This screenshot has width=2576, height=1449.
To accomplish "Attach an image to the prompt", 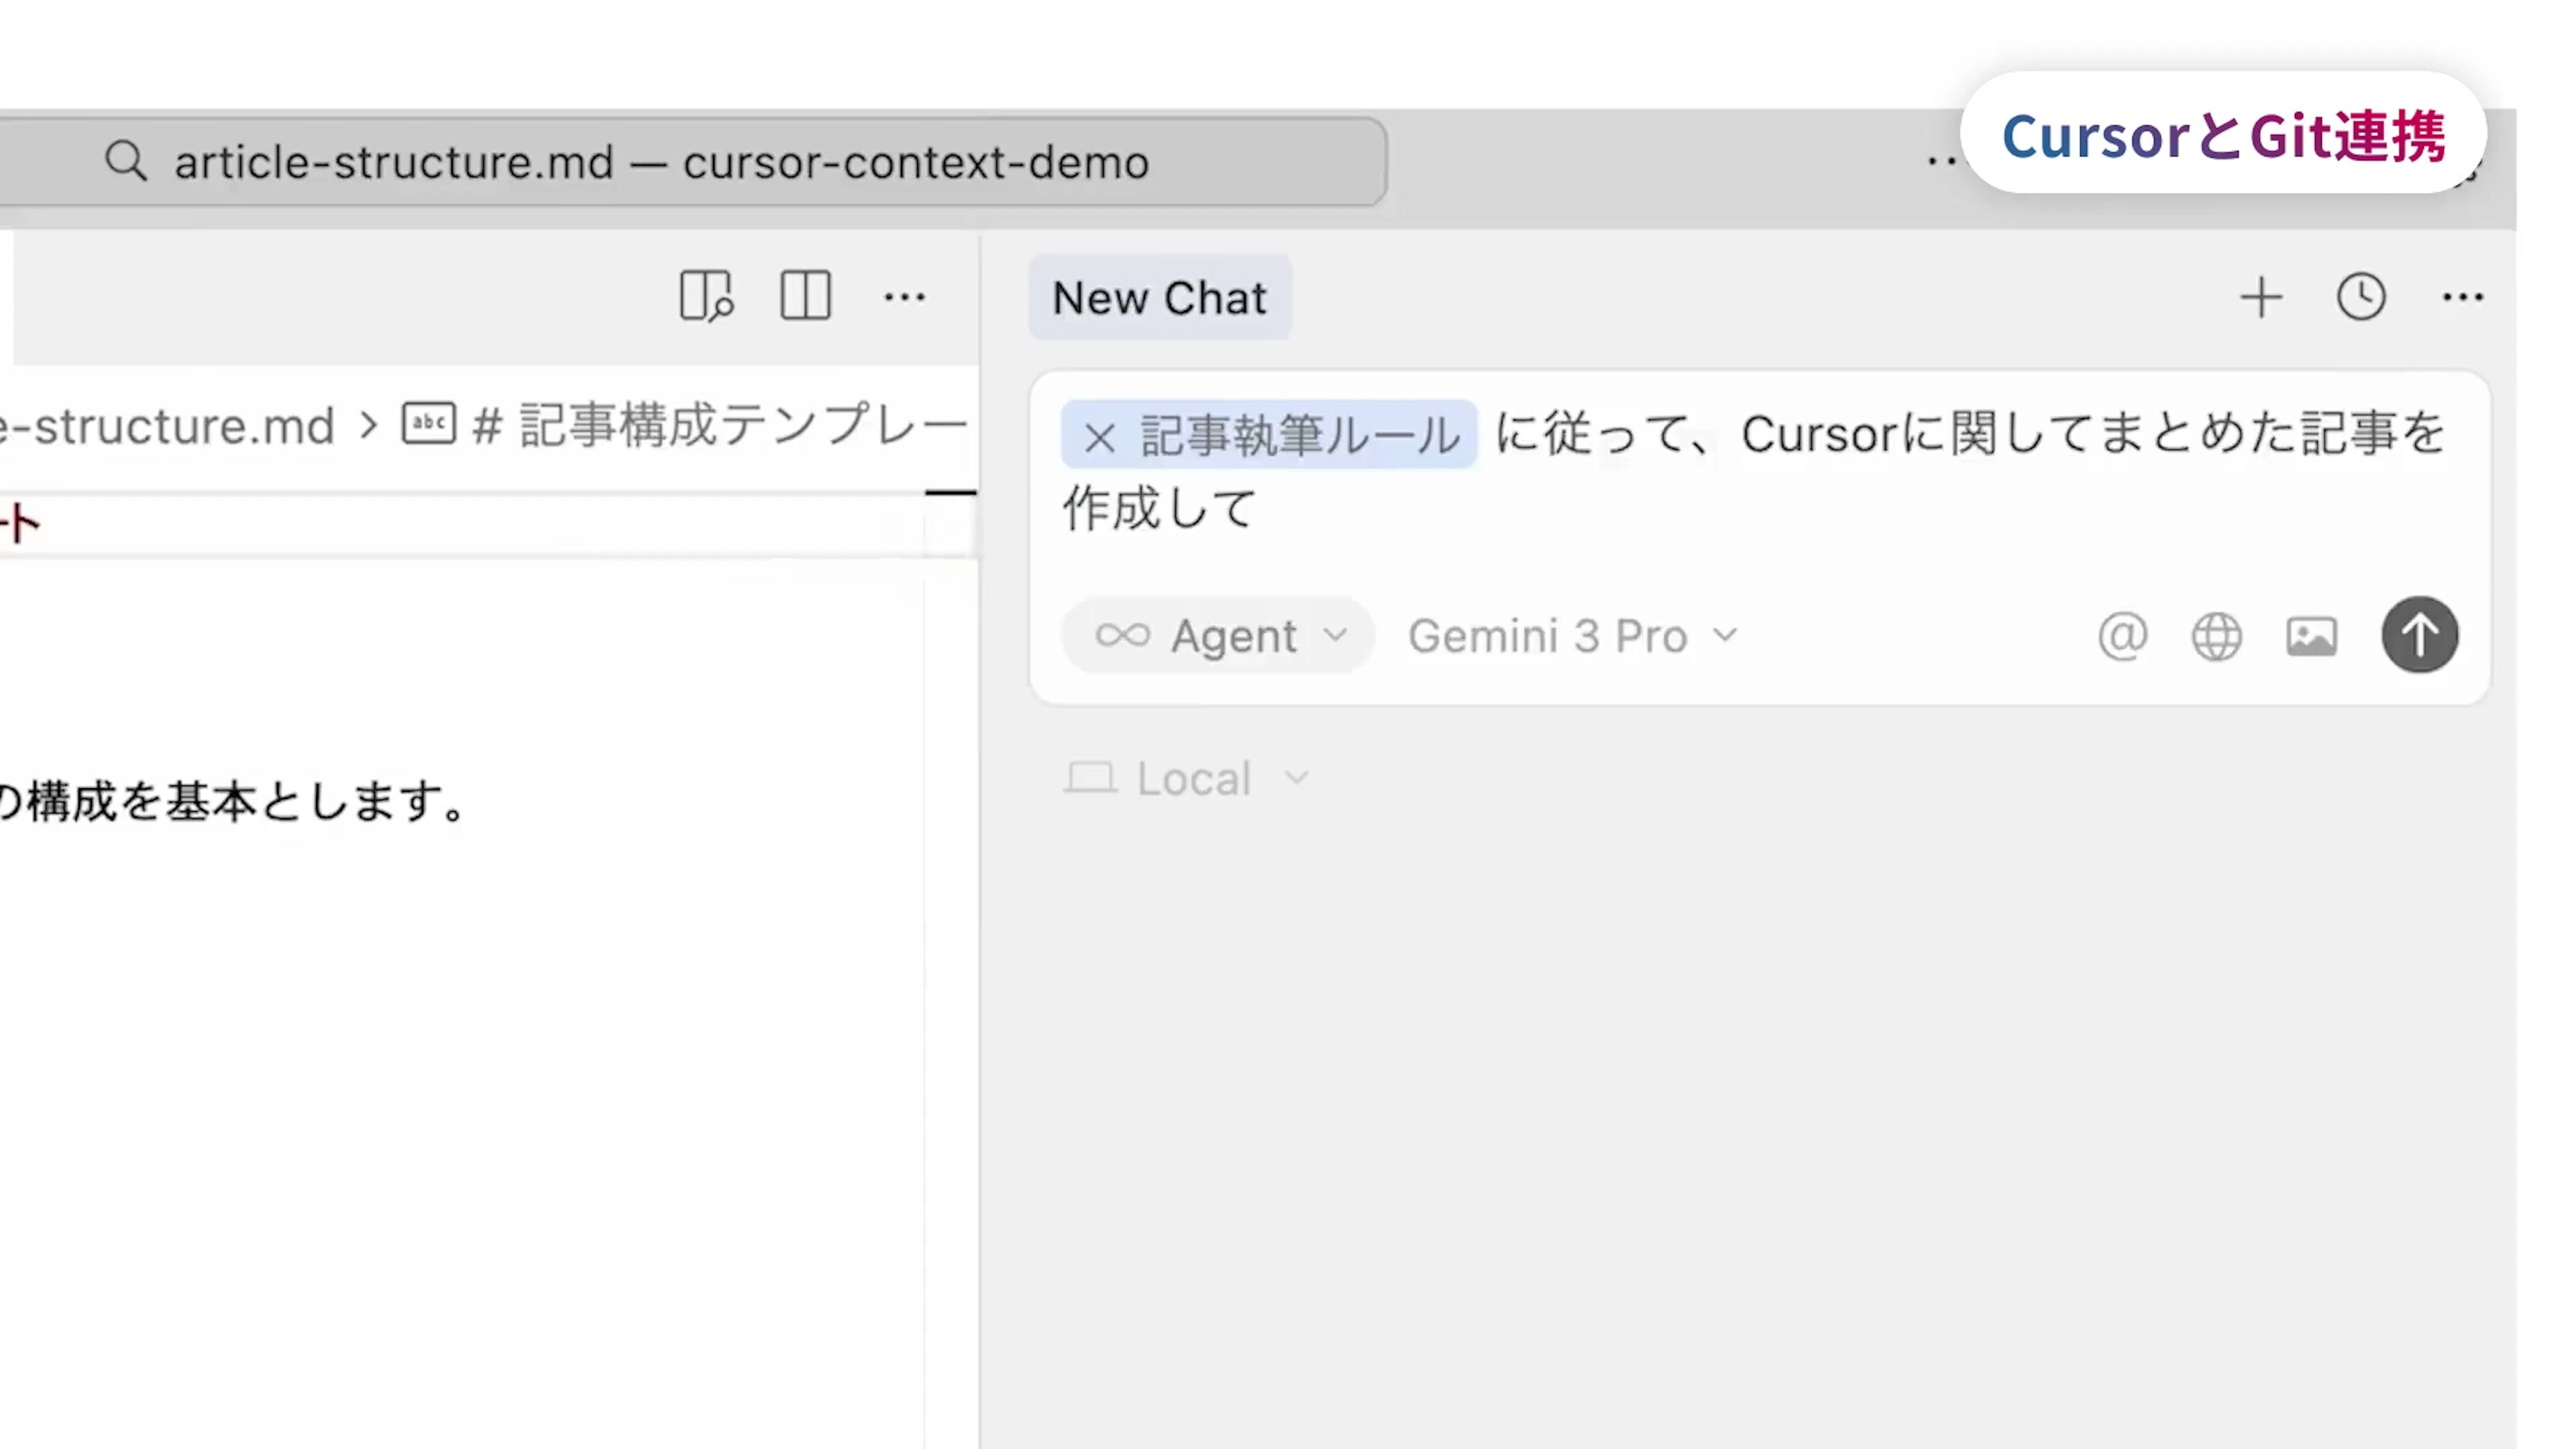I will point(2311,636).
